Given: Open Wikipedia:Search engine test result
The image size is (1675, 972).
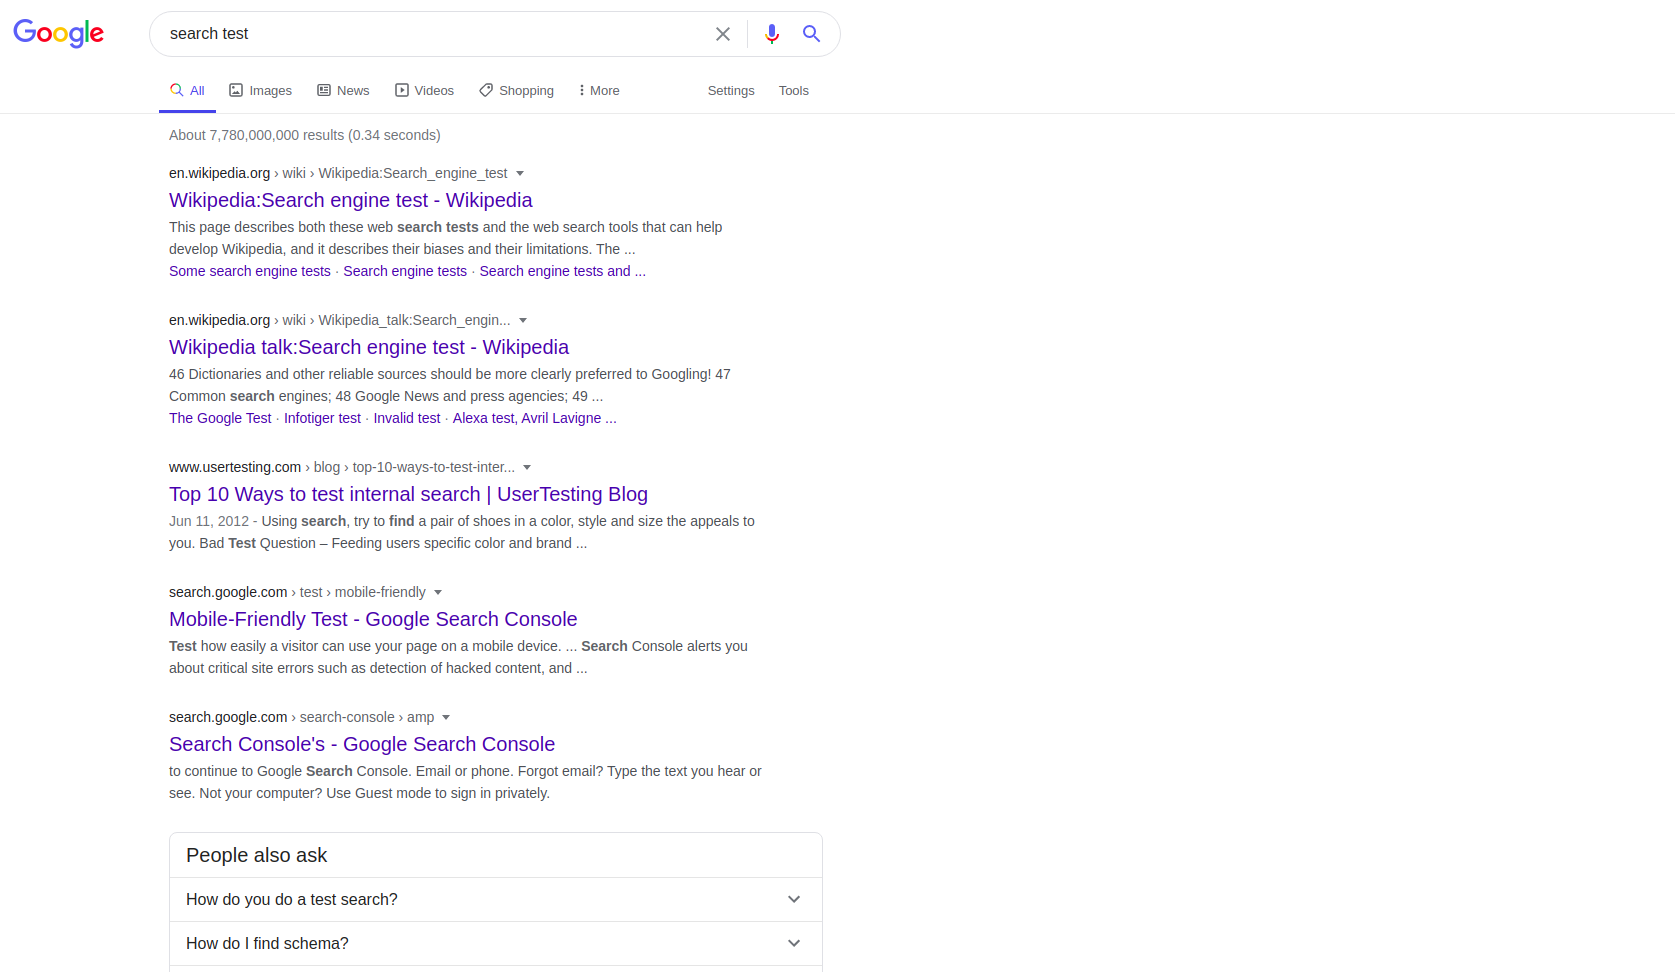Looking at the screenshot, I should tap(351, 200).
